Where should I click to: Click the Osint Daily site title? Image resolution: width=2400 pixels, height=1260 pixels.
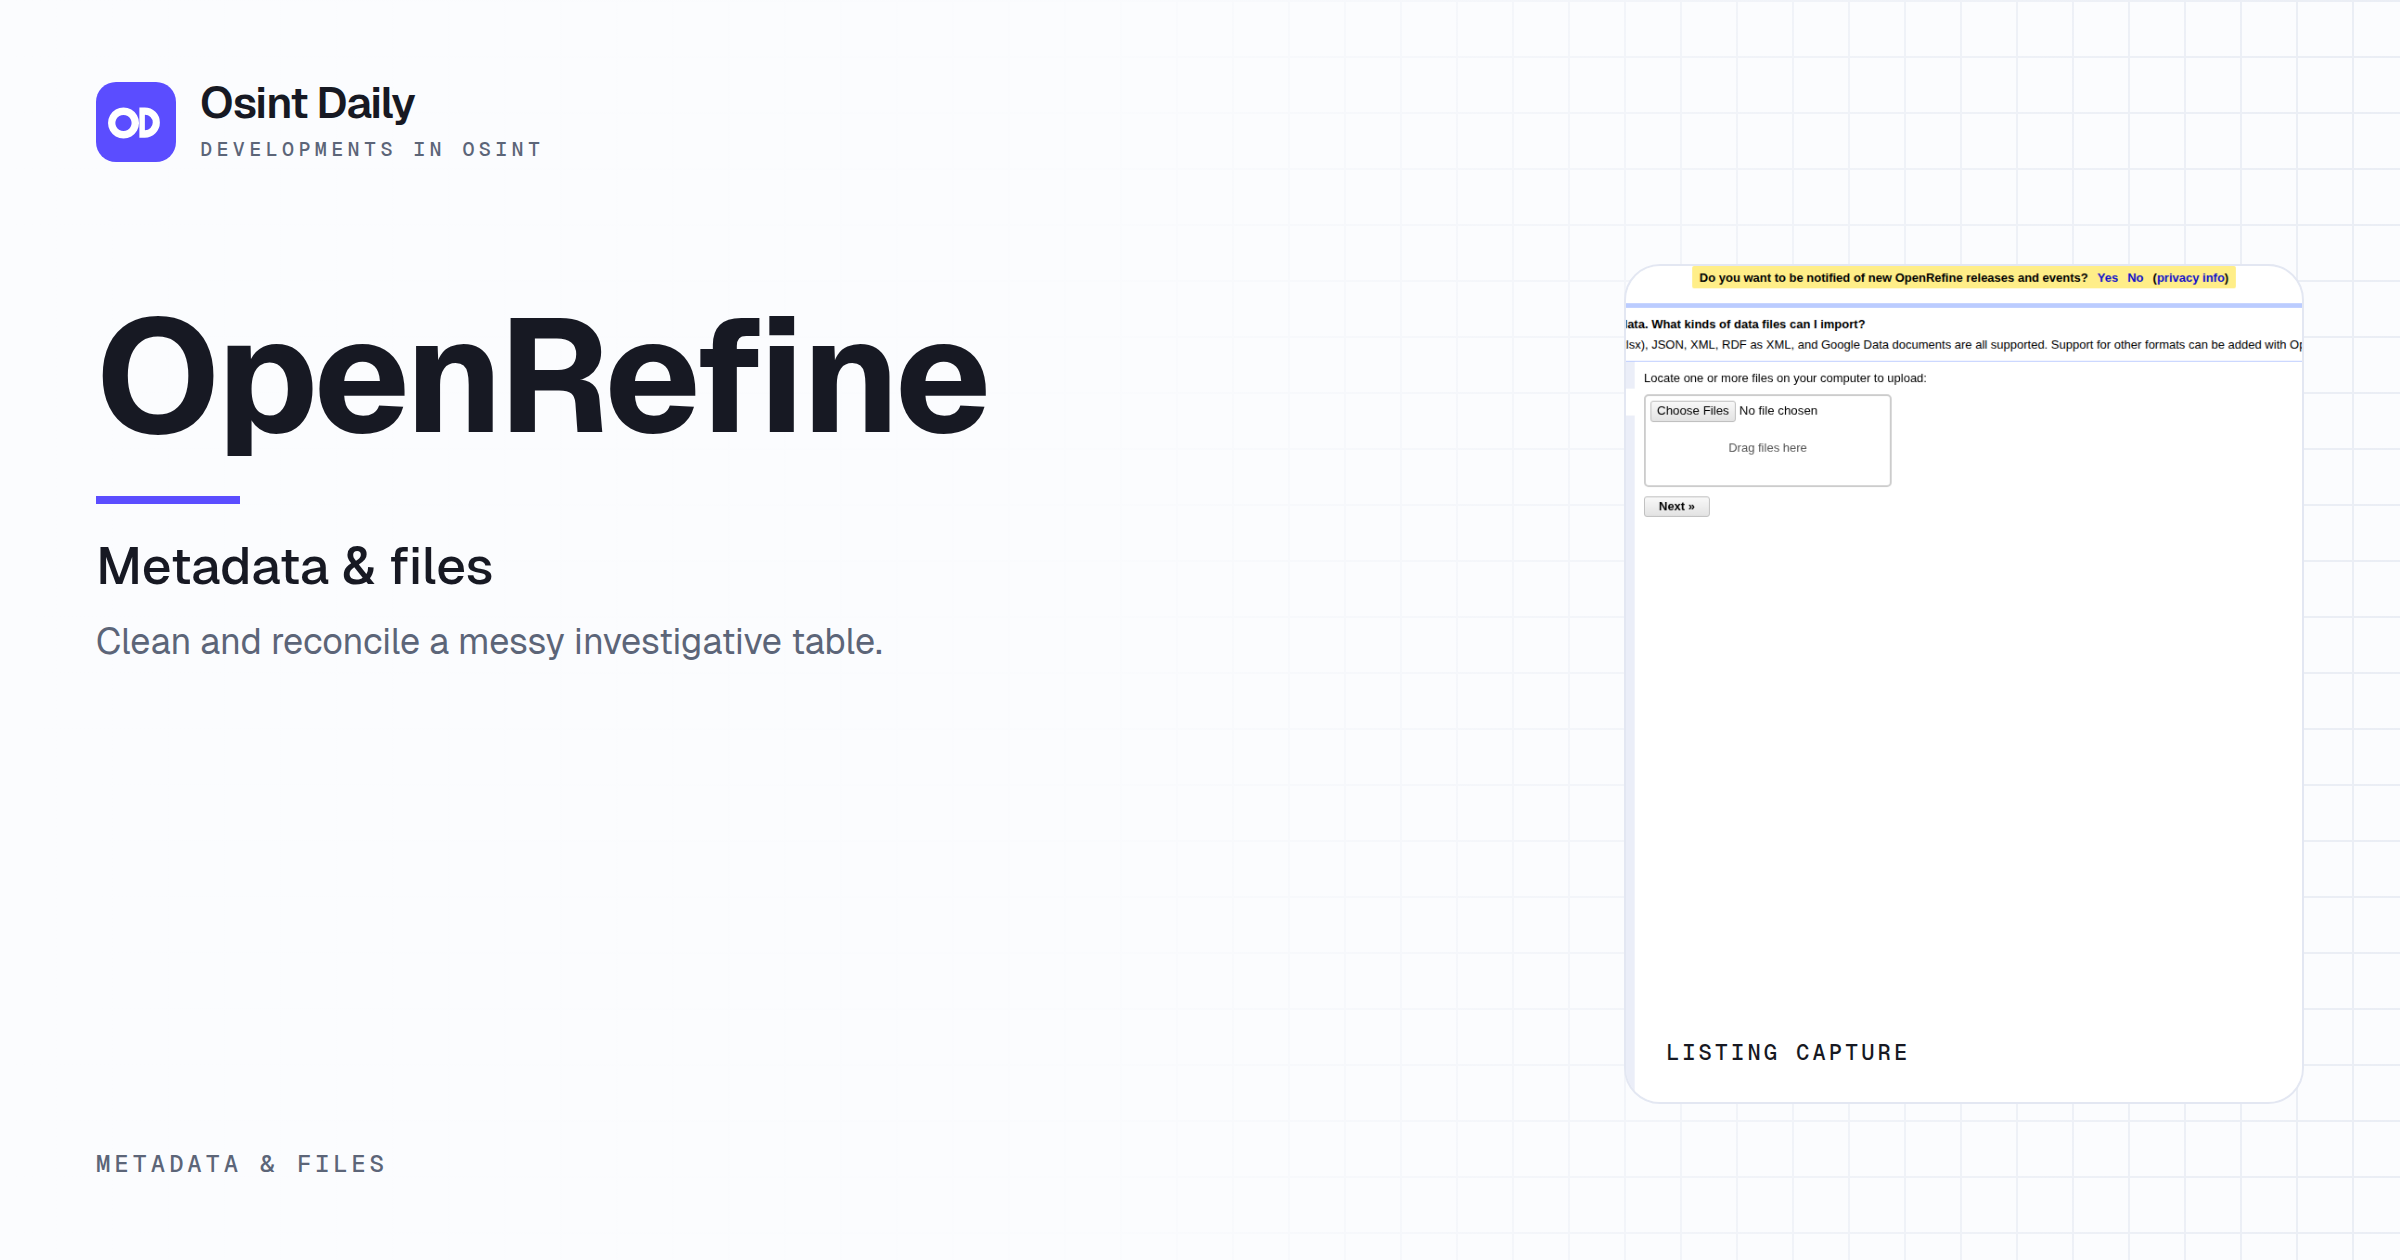307,103
